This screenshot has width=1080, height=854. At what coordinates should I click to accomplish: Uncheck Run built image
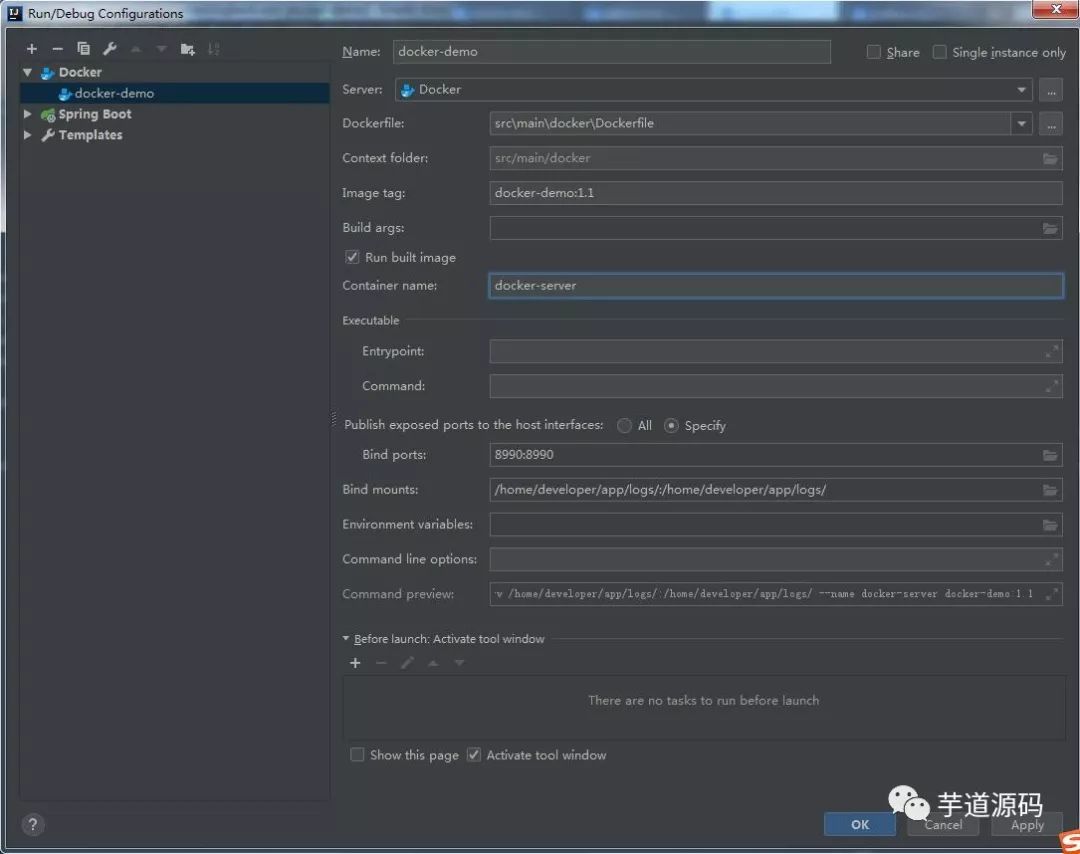pyautogui.click(x=352, y=258)
